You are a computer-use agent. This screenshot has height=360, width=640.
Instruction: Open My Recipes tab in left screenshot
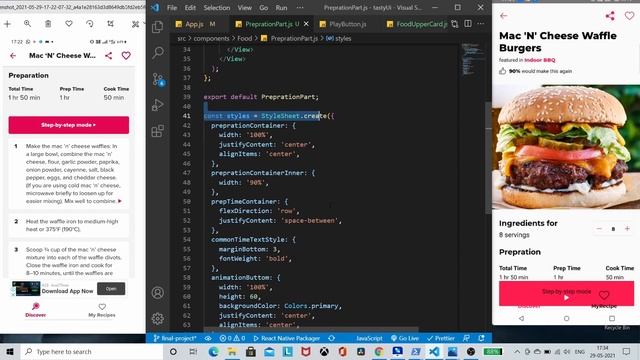point(102,310)
